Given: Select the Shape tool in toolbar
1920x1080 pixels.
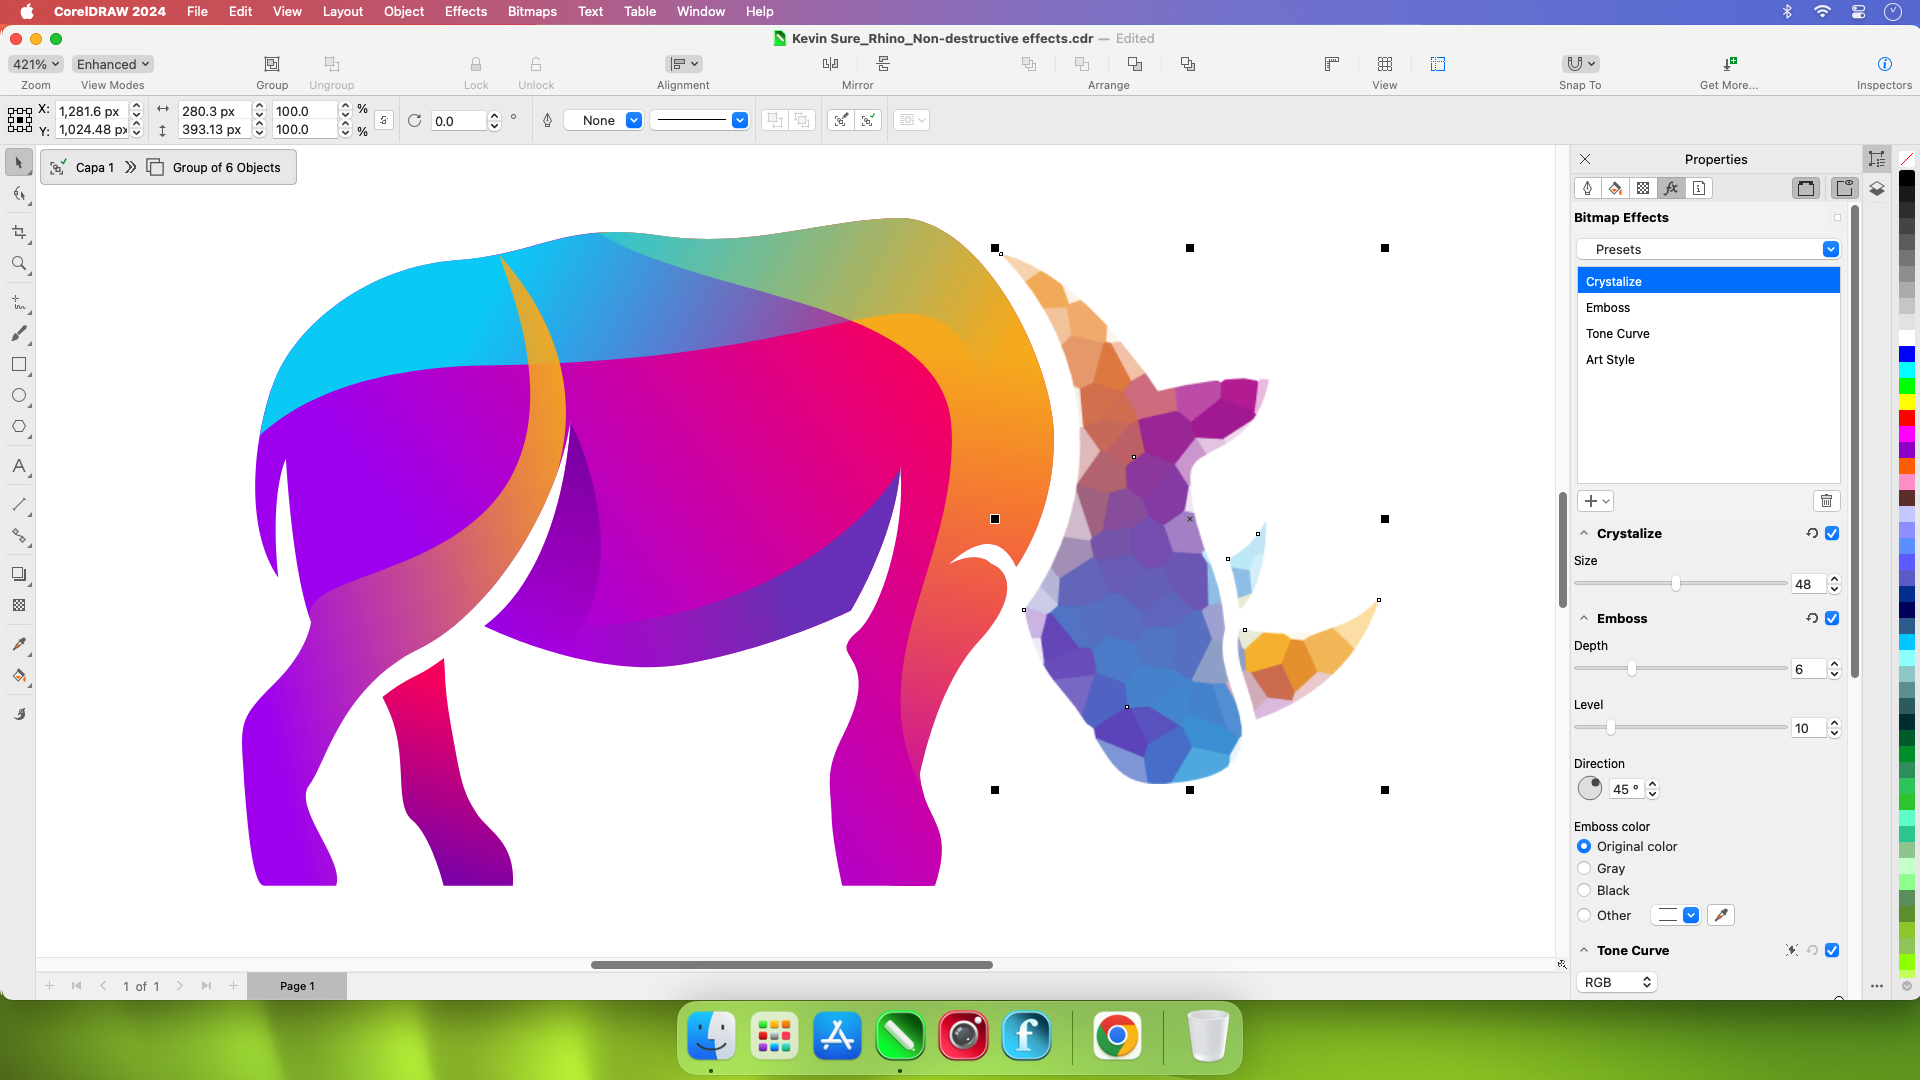Looking at the screenshot, I should point(20,194).
